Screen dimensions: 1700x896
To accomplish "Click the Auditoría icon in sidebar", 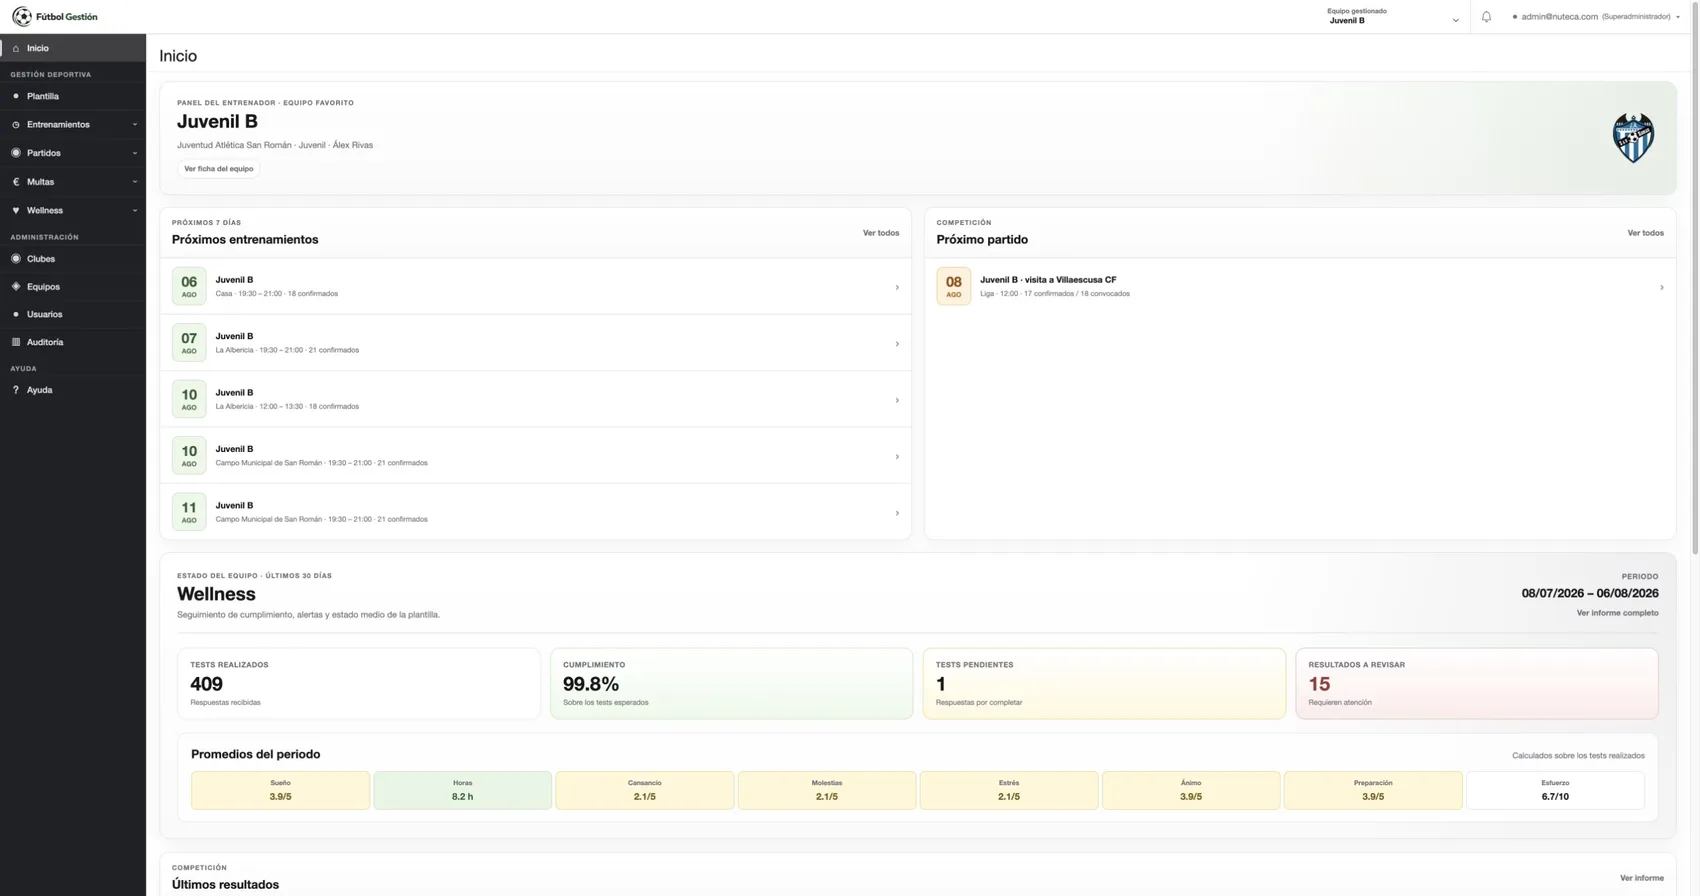I will click(x=16, y=342).
